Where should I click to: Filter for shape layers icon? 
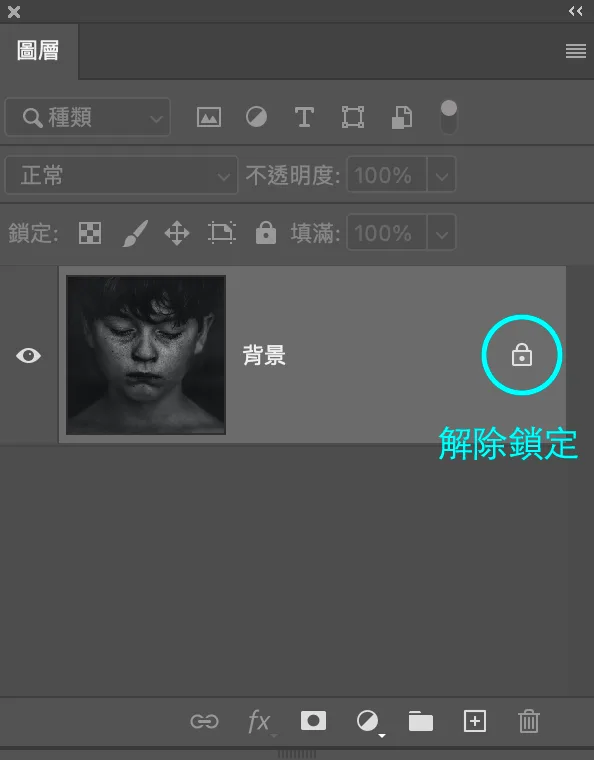pyautogui.click(x=353, y=117)
